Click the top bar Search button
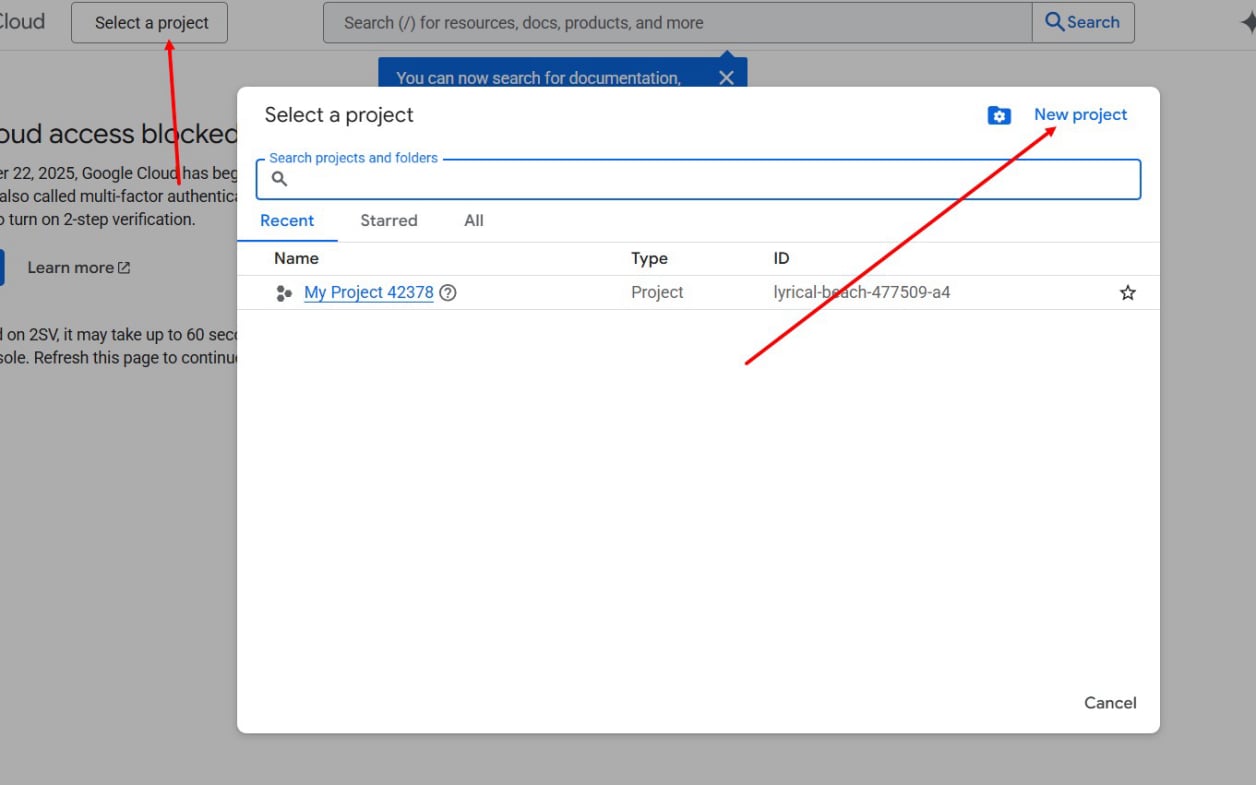This screenshot has width=1256, height=785. point(1083,22)
